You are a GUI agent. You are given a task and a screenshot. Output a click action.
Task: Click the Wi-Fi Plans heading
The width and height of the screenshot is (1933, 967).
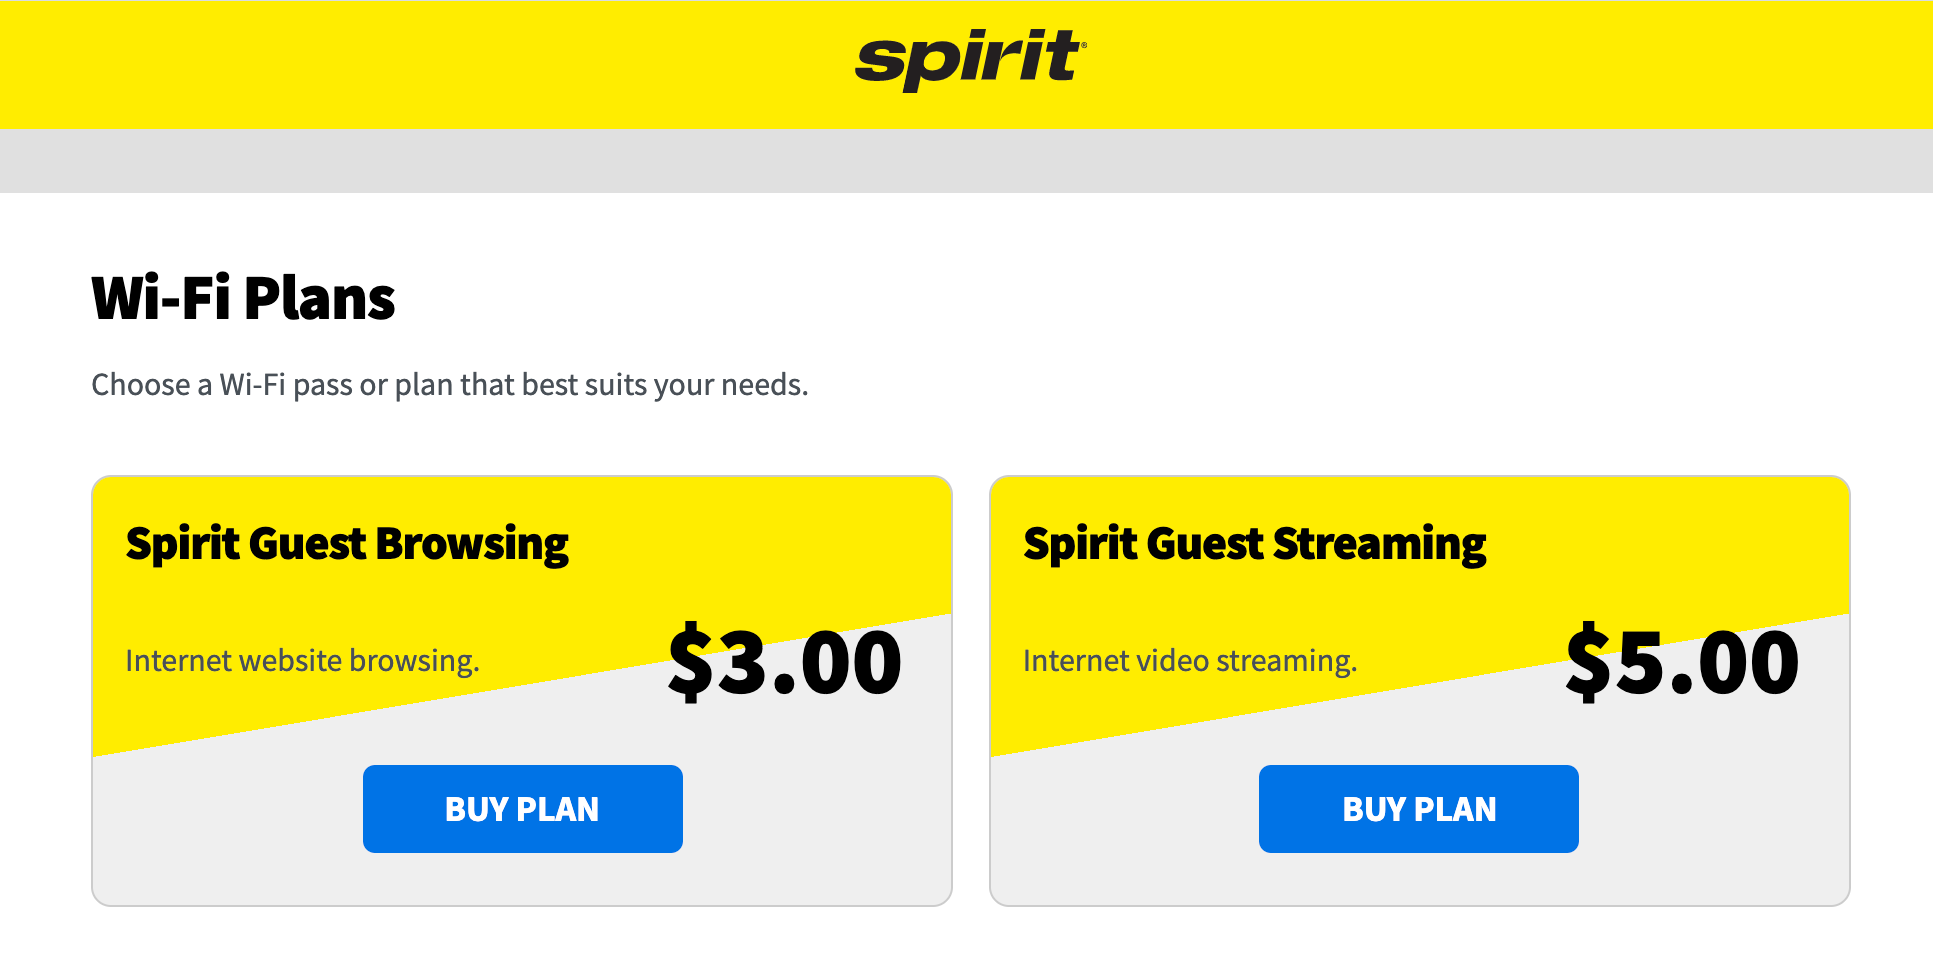tap(243, 299)
